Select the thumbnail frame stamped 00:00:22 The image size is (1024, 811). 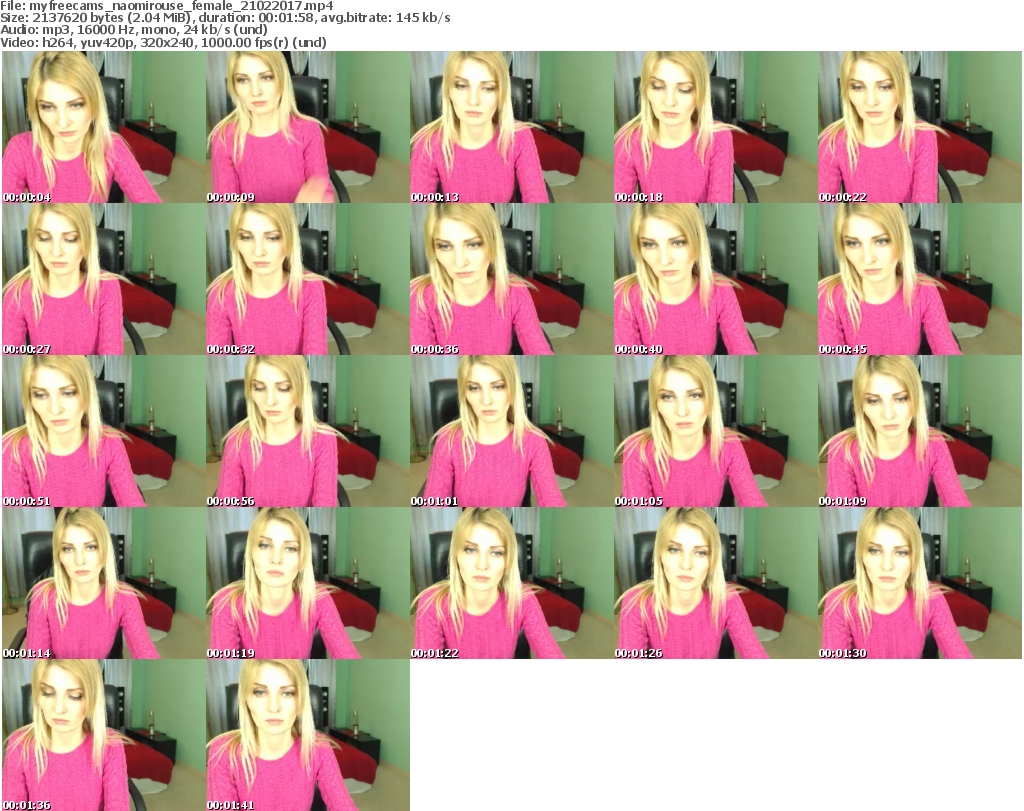tap(920, 127)
